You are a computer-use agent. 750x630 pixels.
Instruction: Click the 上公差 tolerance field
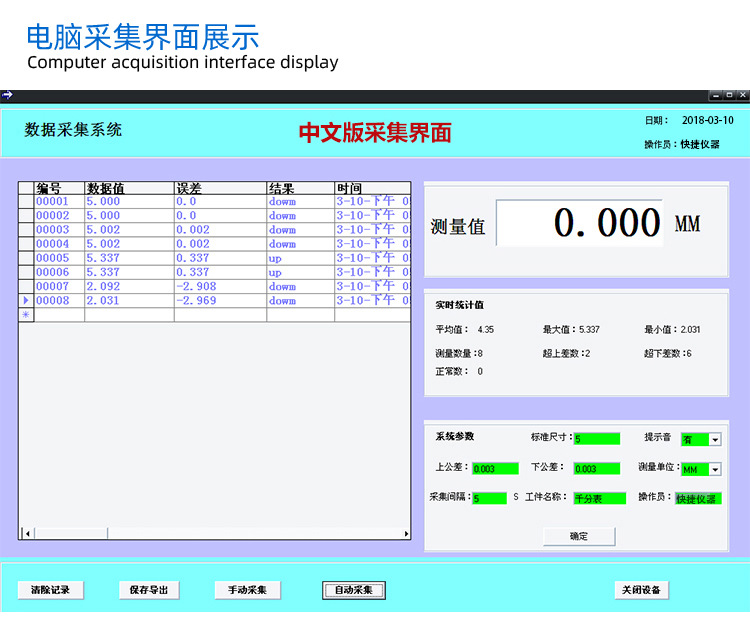click(x=495, y=468)
